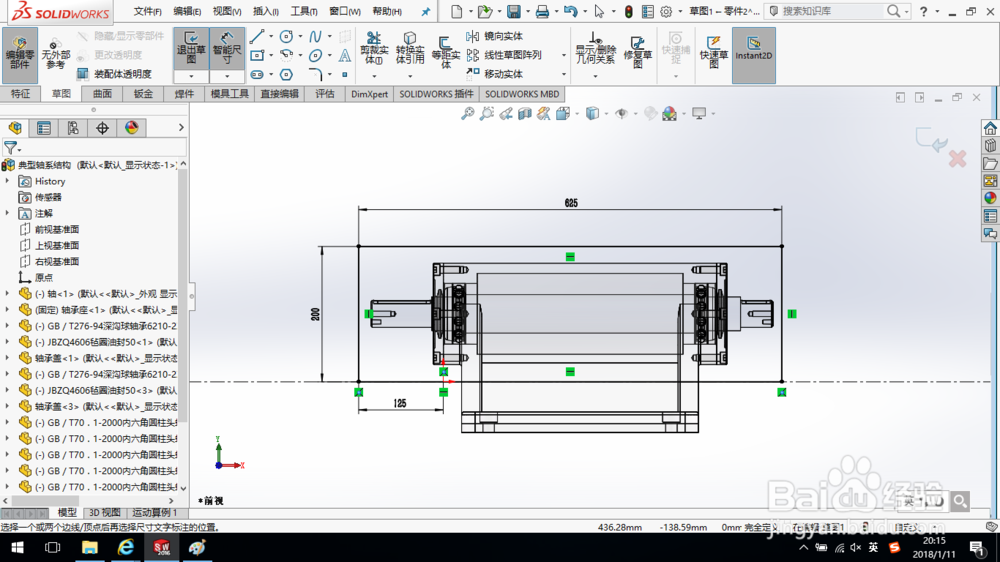The width and height of the screenshot is (1000, 562).
Task: Click Undo icon in title toolbar
Action: [x=570, y=11]
